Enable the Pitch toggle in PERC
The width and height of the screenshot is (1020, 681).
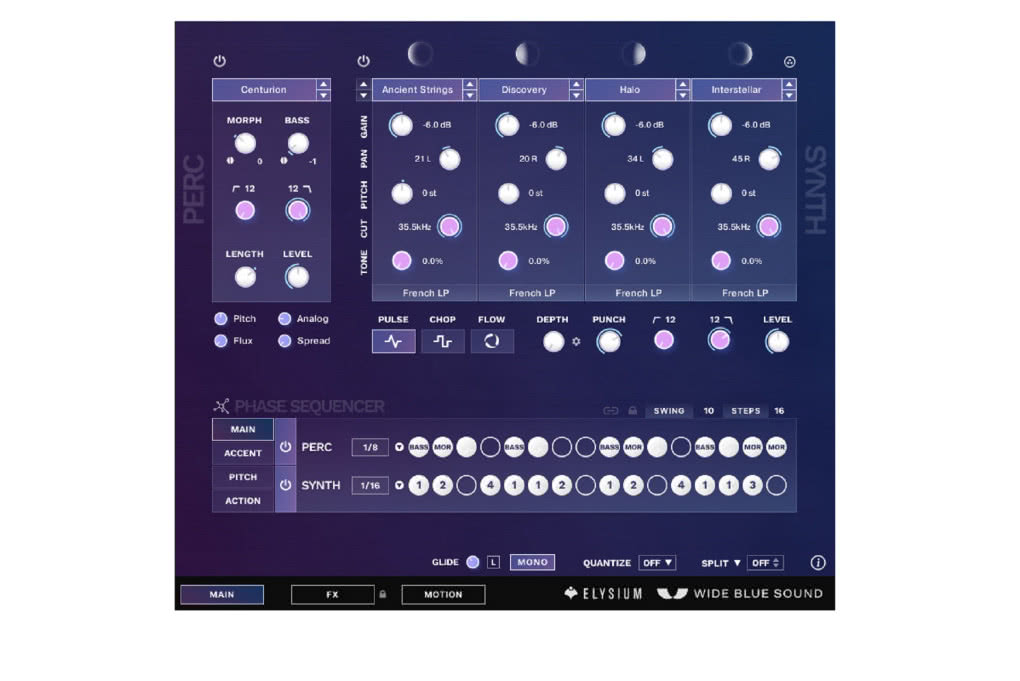pos(221,319)
